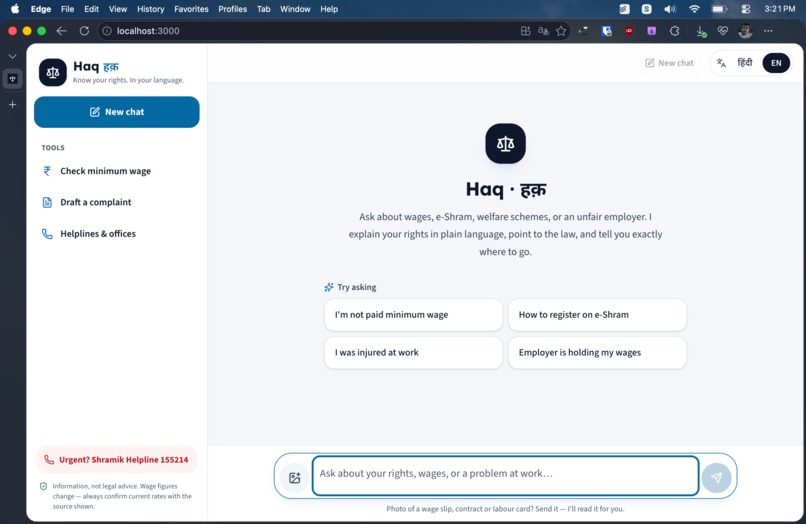
Task: Click the site info icon in address bar
Action: click(107, 31)
